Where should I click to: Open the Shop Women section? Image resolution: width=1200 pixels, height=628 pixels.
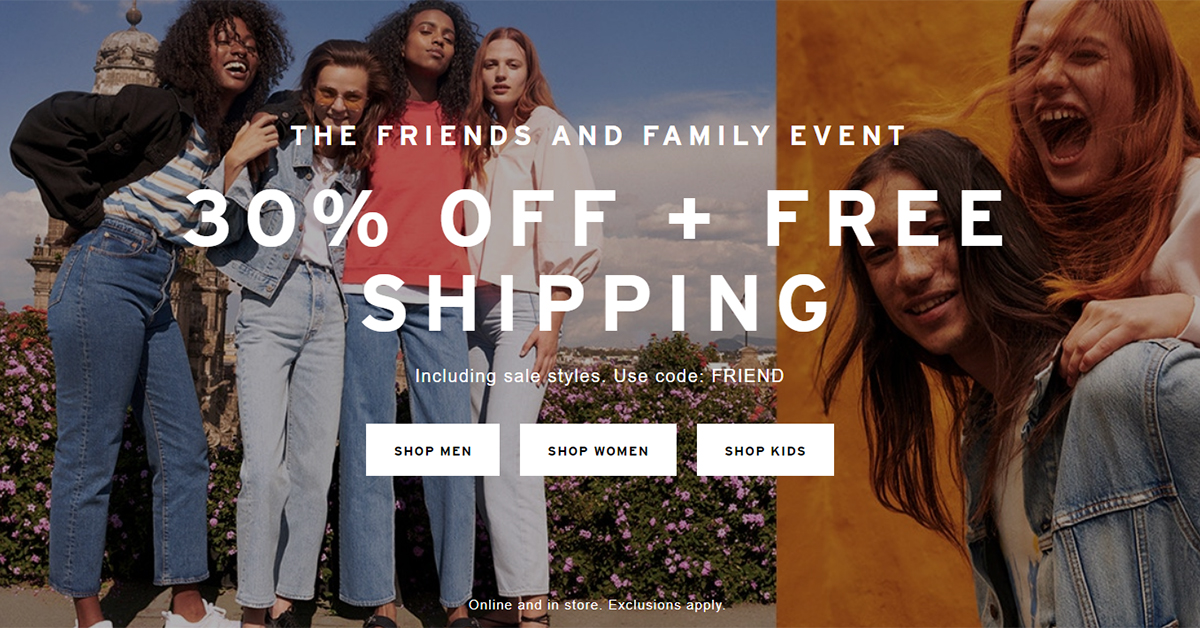tap(598, 450)
